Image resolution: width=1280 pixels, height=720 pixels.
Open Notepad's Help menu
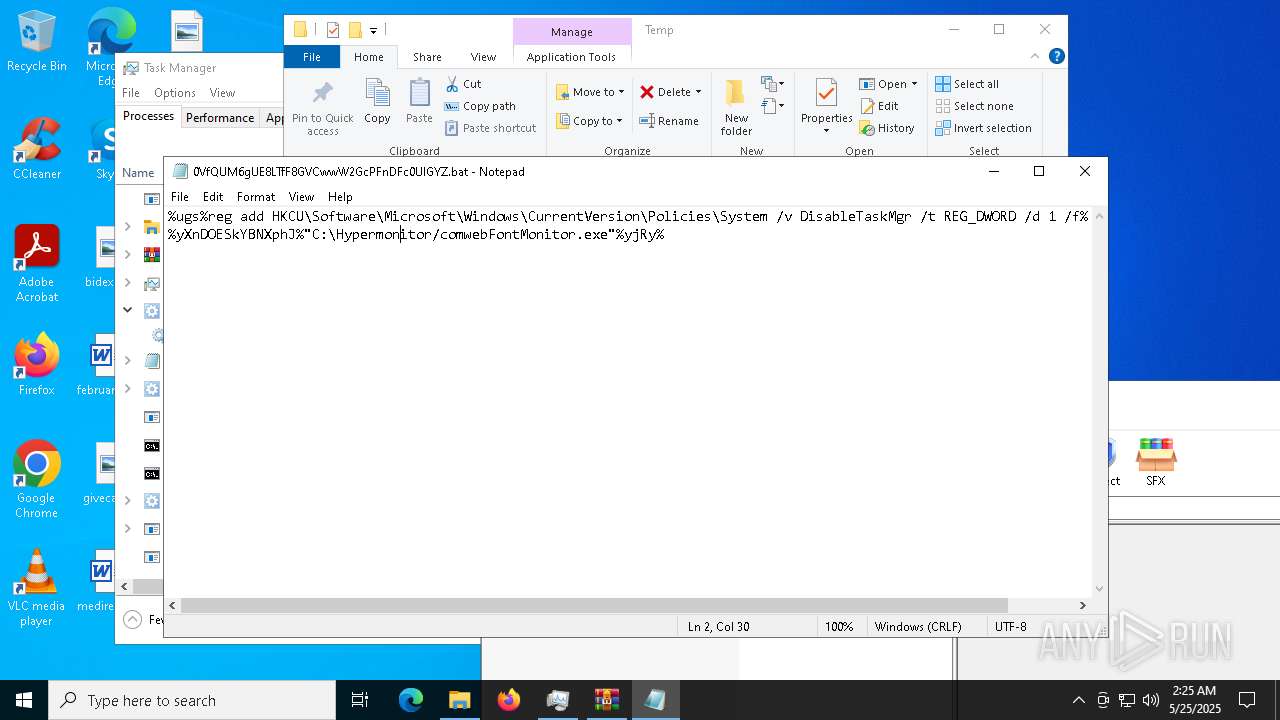pyautogui.click(x=340, y=197)
